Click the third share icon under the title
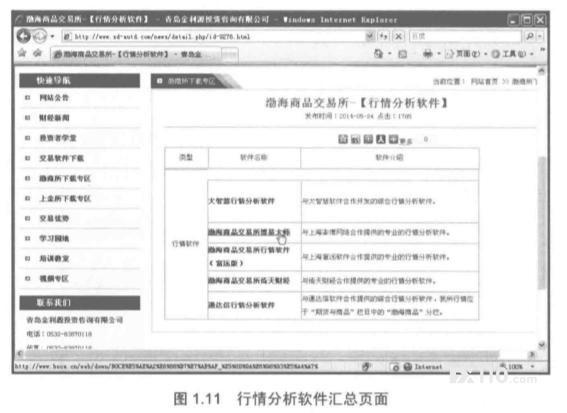The image size is (567, 413). pos(368,139)
